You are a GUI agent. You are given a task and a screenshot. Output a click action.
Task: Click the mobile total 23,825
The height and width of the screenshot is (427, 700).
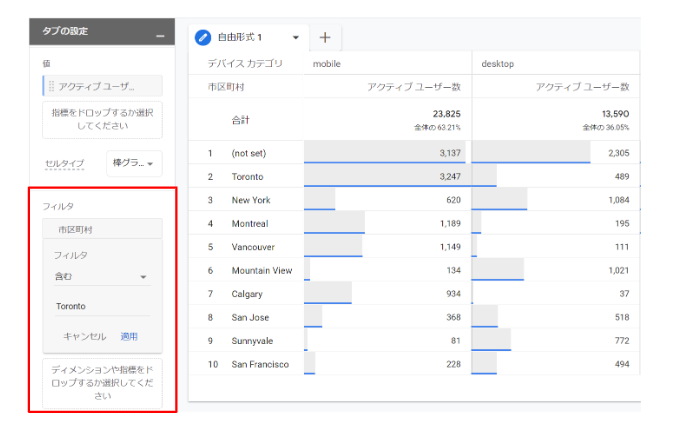pos(446,114)
